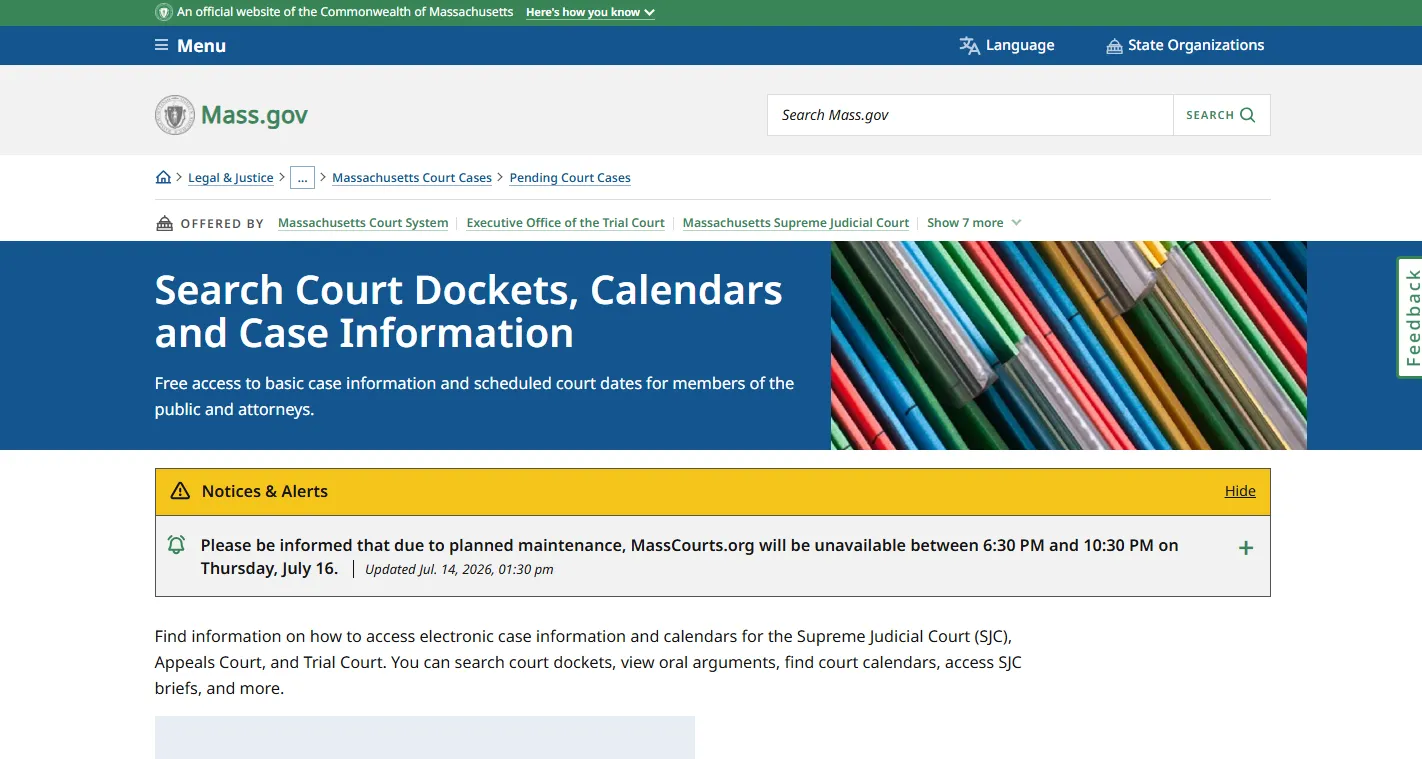Open the Feedback side tab
Image resolution: width=1422 pixels, height=759 pixels.
[1410, 317]
